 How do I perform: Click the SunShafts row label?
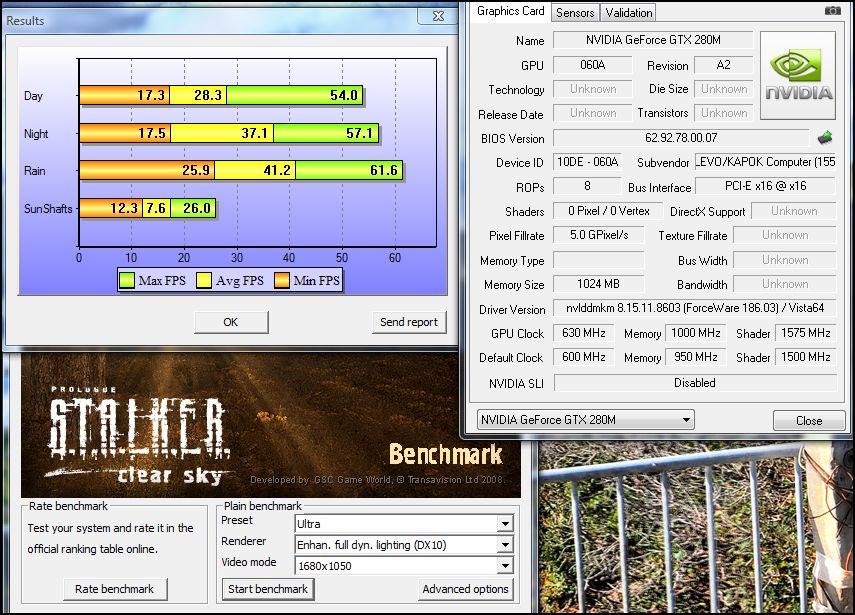click(x=48, y=208)
